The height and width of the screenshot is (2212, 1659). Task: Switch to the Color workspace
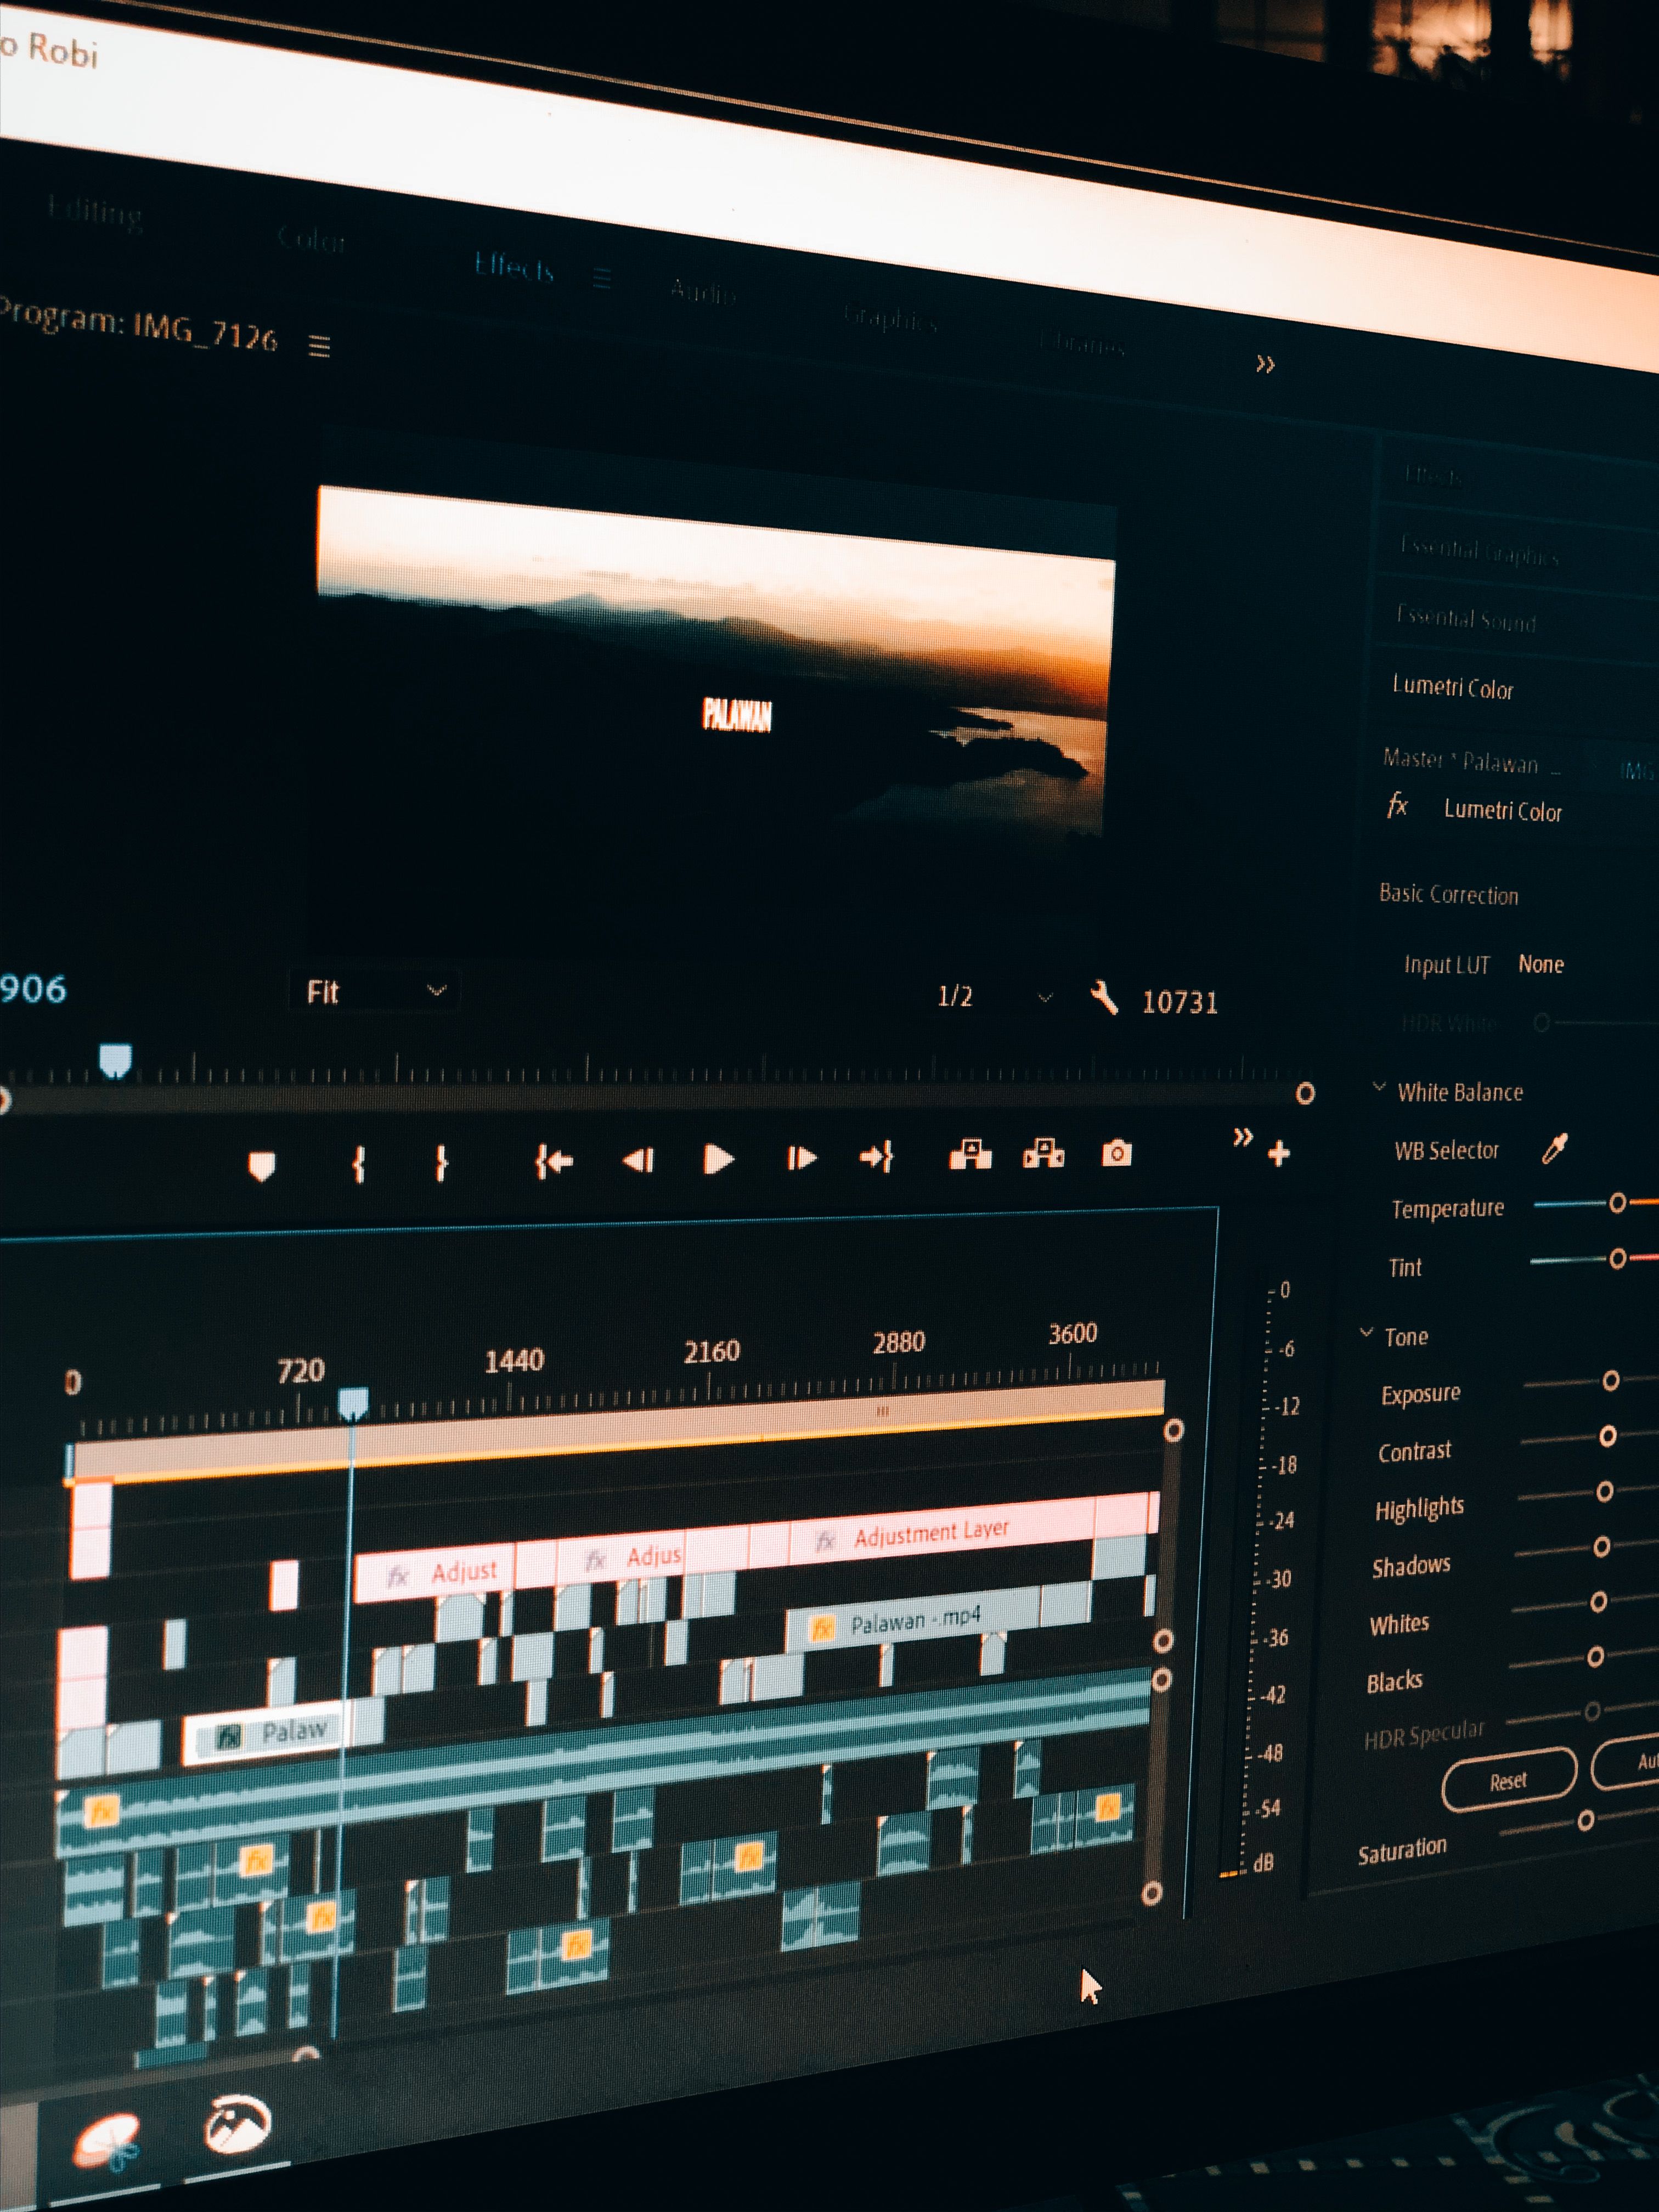311,239
